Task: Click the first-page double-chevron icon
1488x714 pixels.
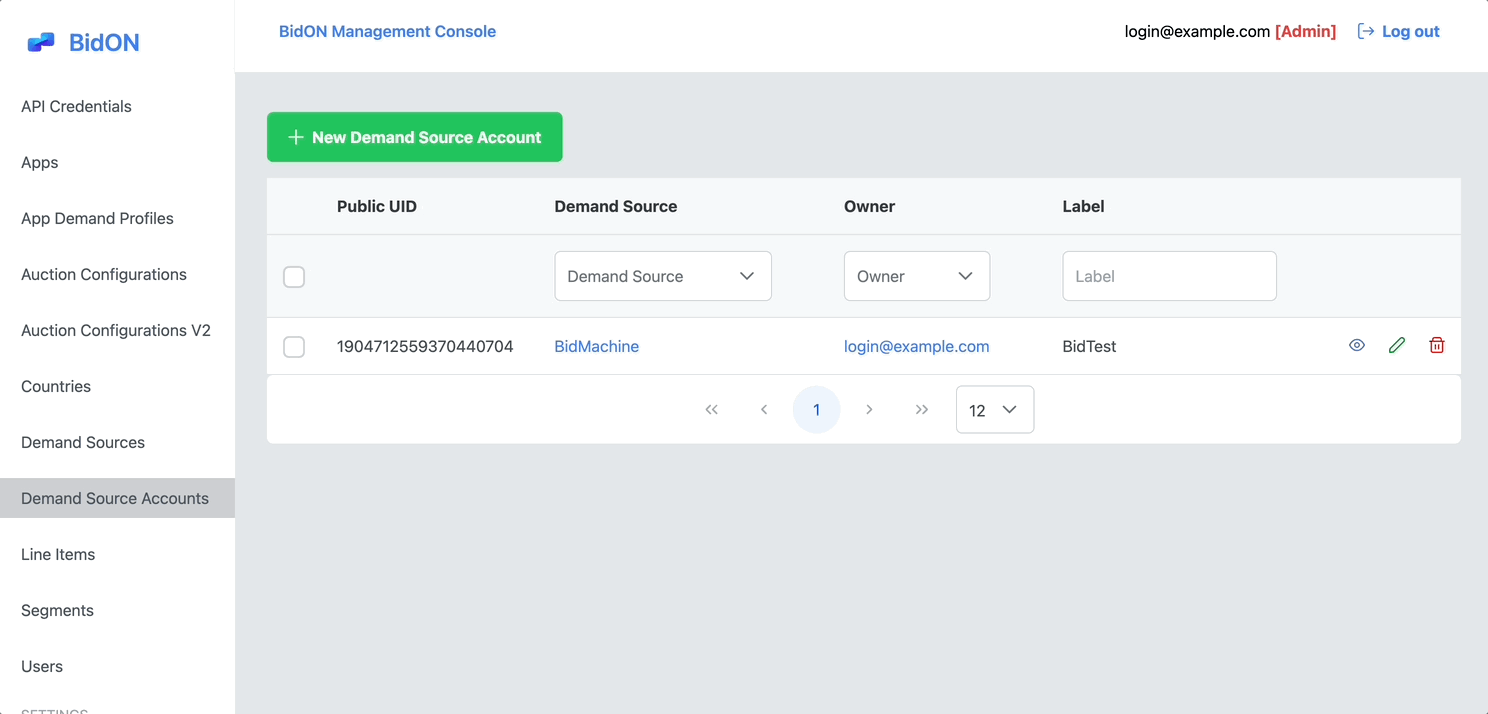Action: 712,409
